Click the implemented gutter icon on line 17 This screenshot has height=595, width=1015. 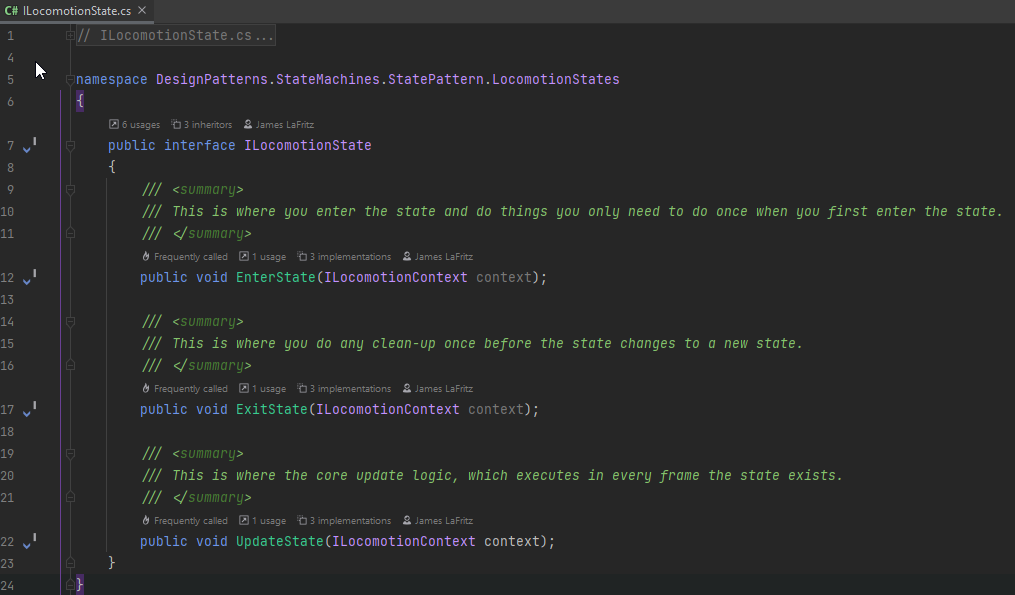(x=29, y=410)
